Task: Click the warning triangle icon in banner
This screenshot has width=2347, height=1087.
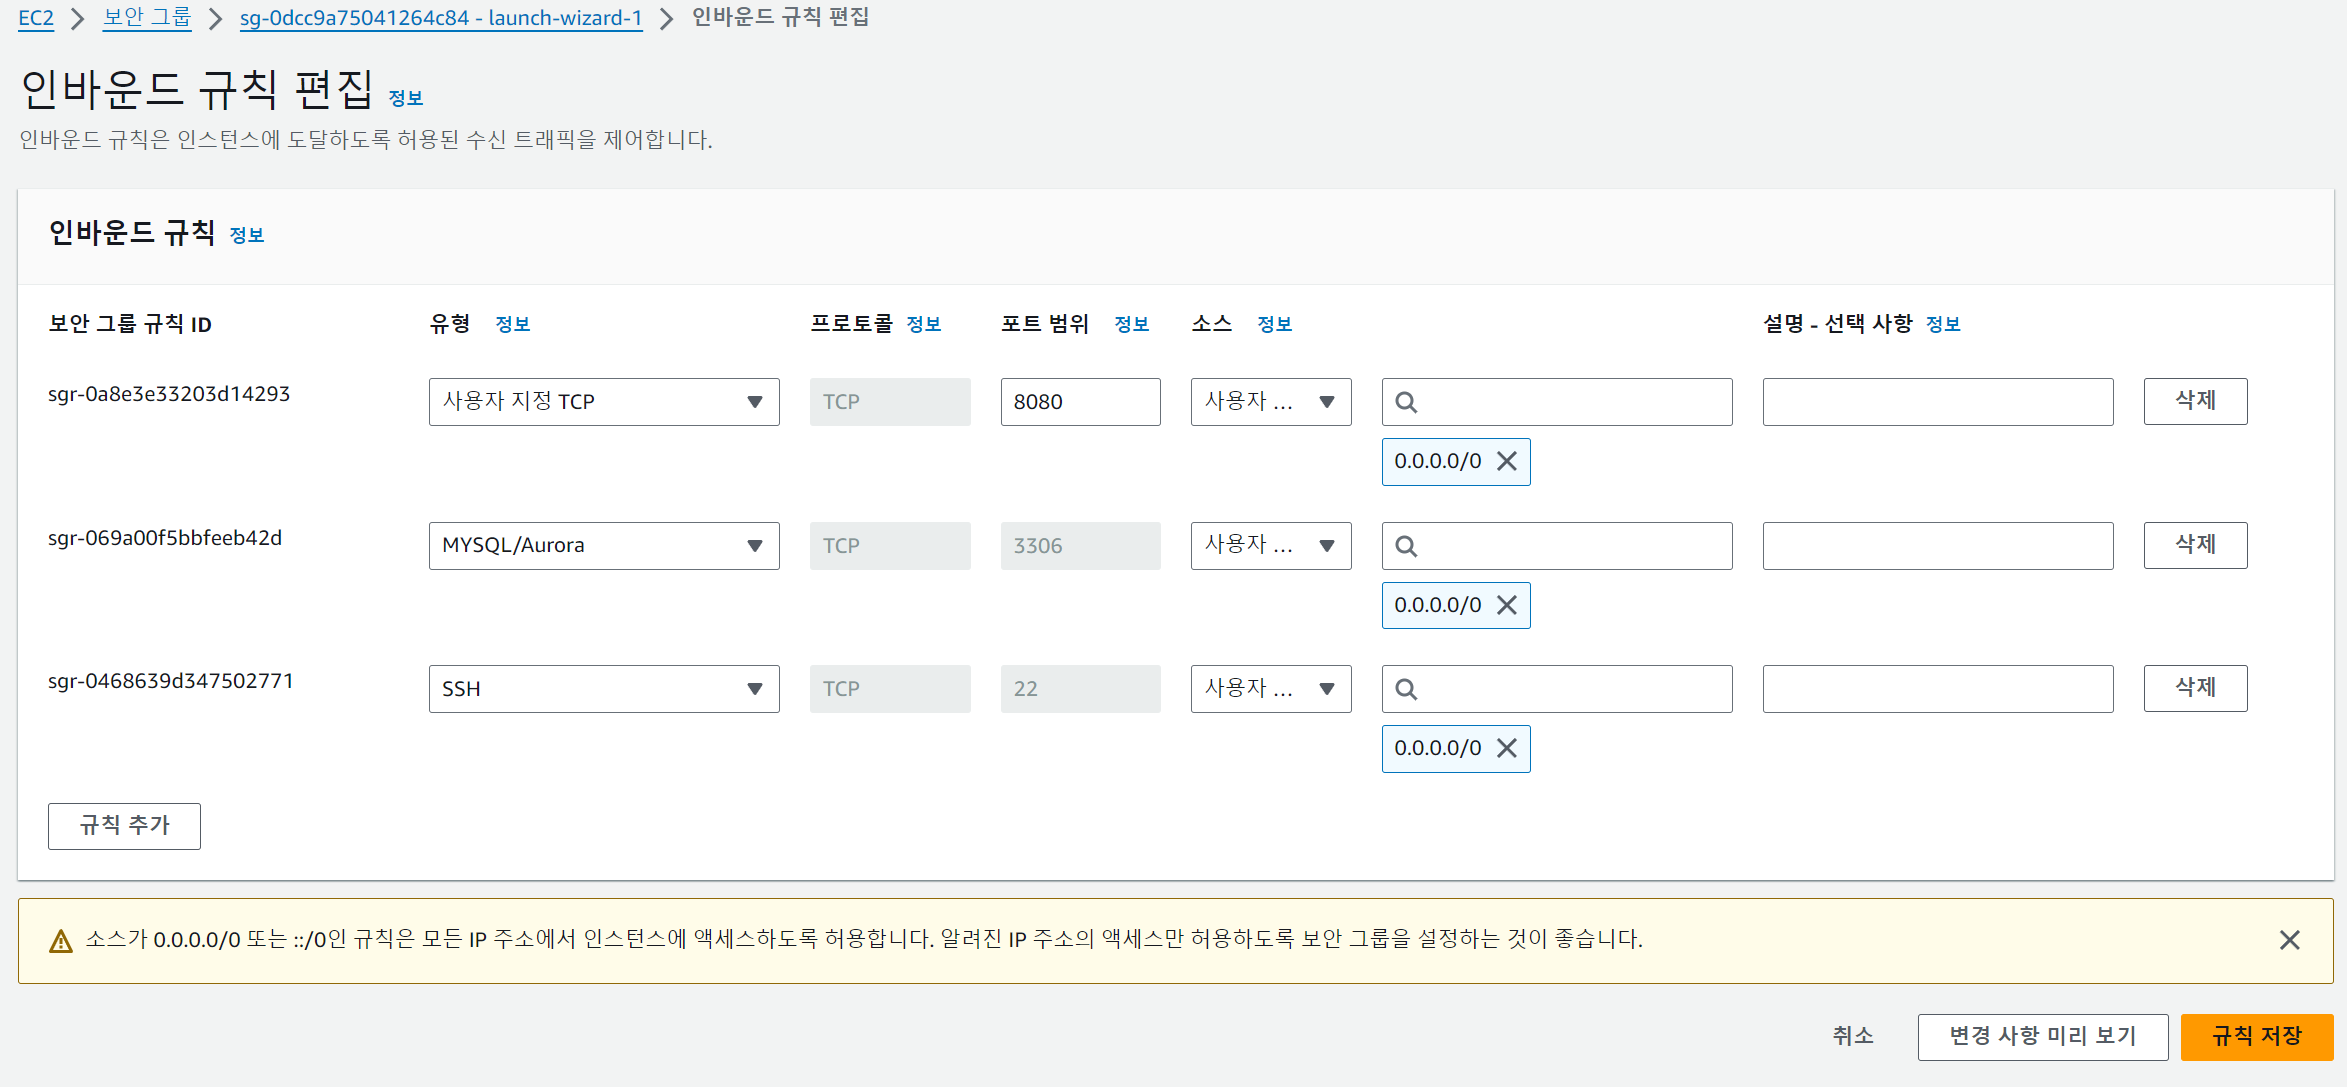Action: (x=61, y=941)
